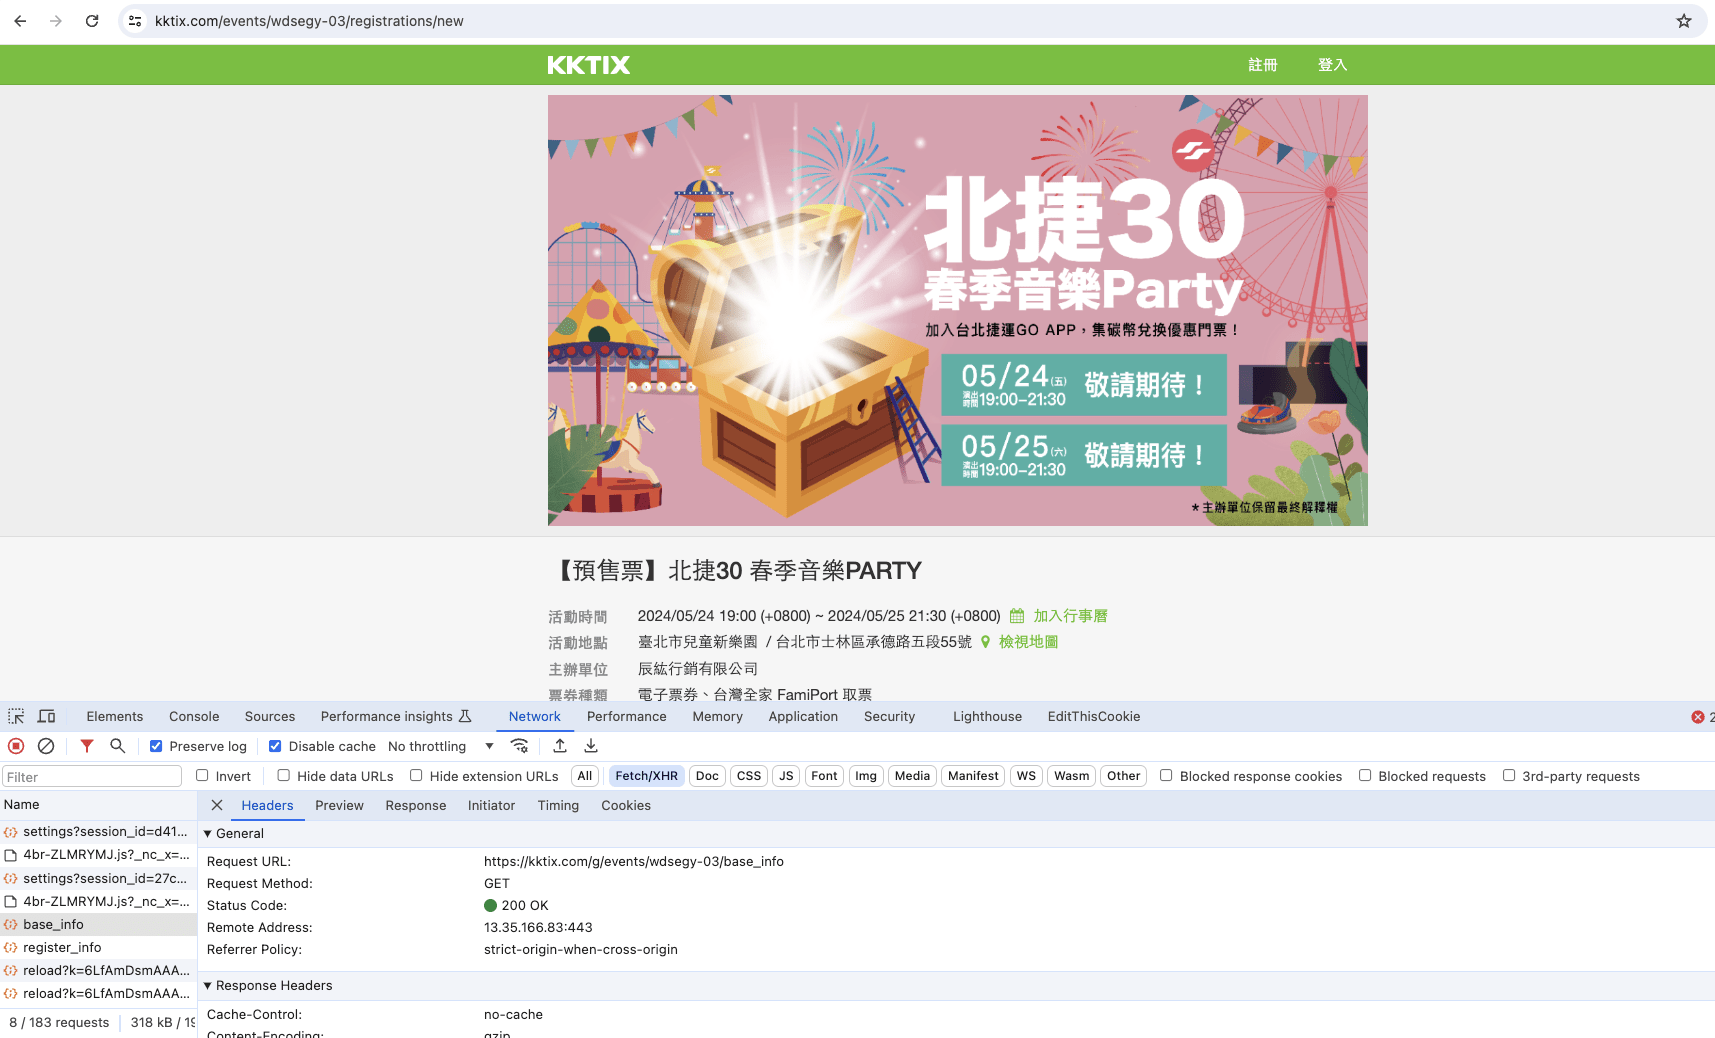Click the KKTIX logo
This screenshot has height=1038, width=1715.
click(x=589, y=65)
